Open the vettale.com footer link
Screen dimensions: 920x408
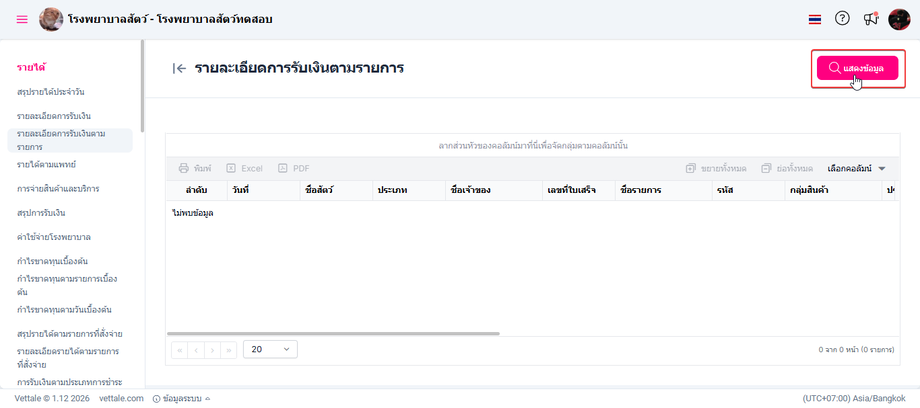[x=121, y=398]
